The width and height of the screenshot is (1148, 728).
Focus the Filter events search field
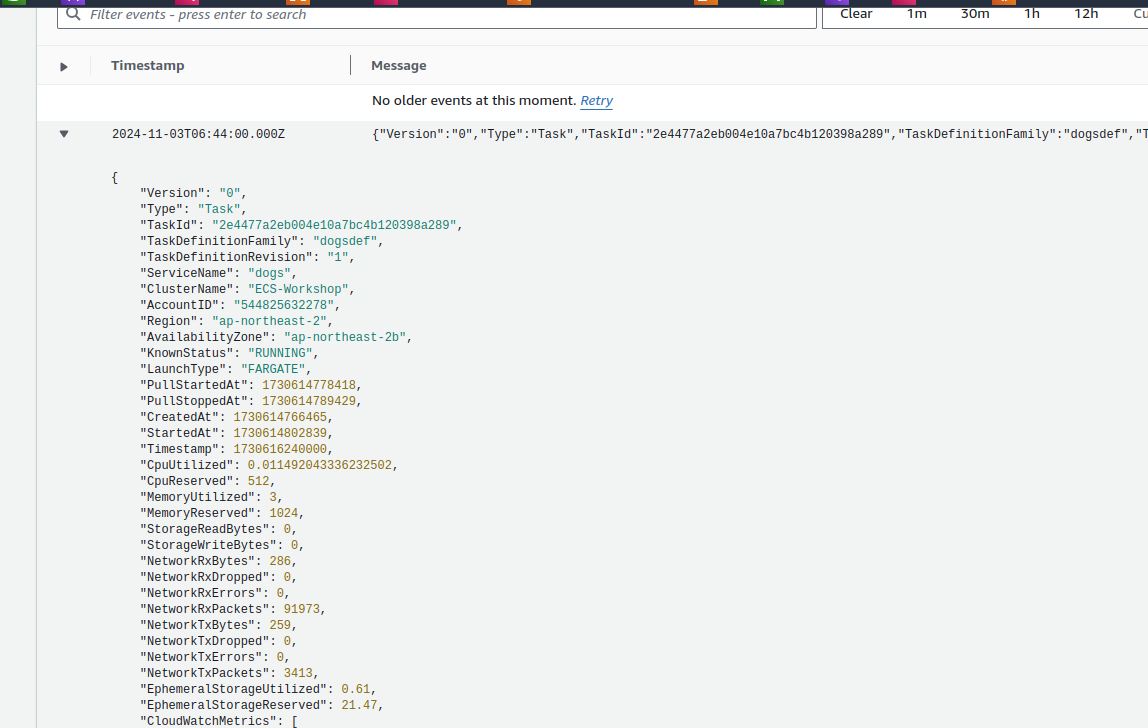[x=440, y=15]
